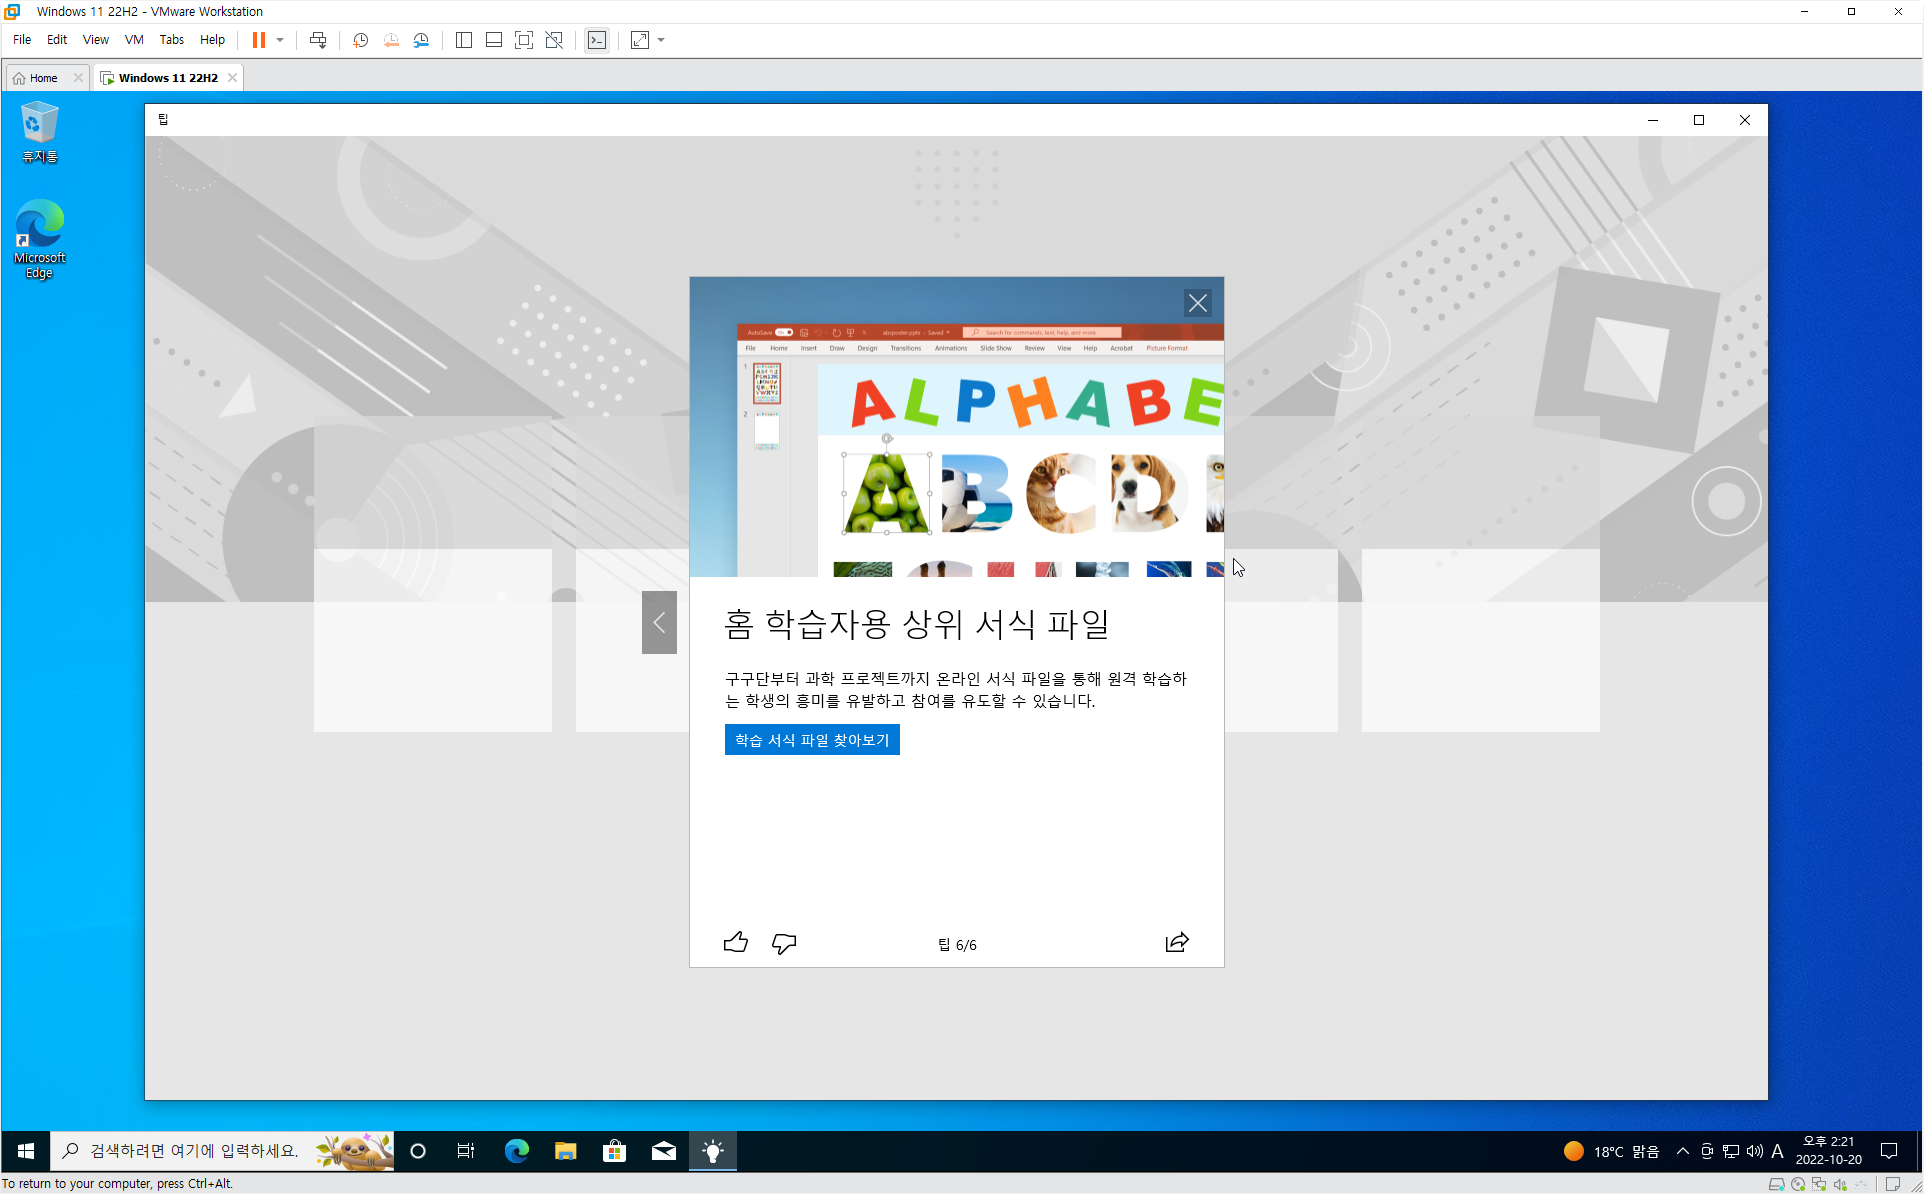Click the share tip icon

click(1177, 942)
